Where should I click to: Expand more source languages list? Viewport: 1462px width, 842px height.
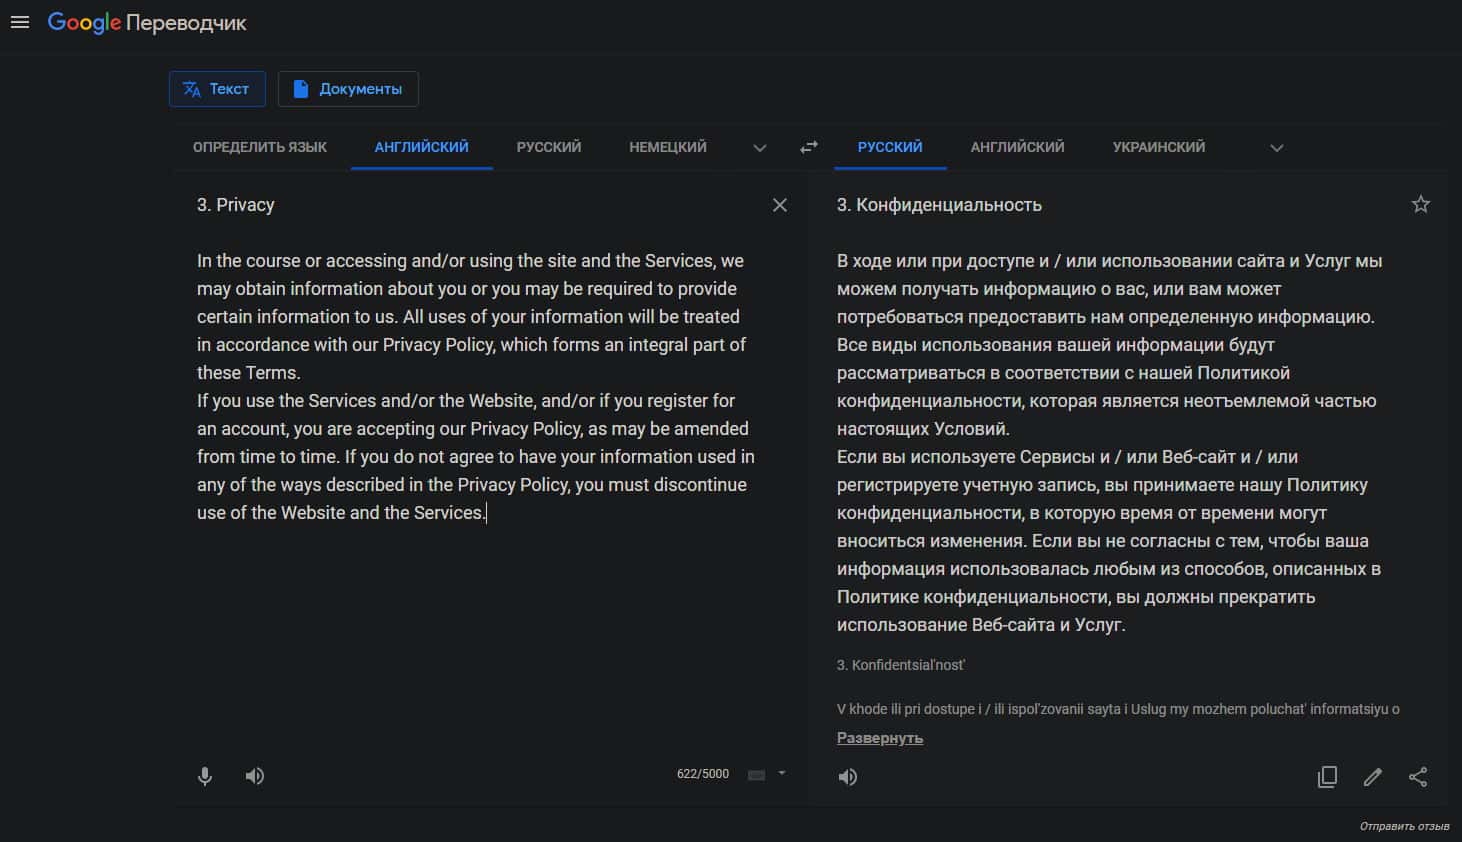[x=760, y=148]
